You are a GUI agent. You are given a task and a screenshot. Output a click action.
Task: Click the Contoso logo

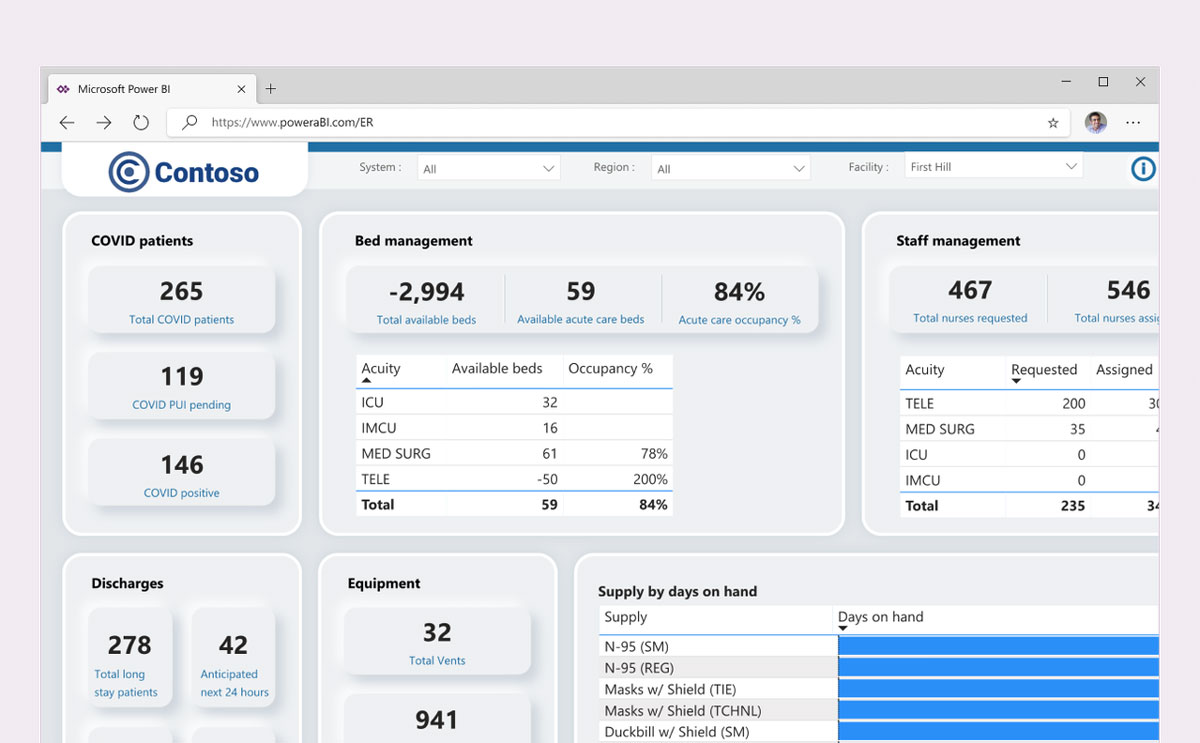(184, 172)
